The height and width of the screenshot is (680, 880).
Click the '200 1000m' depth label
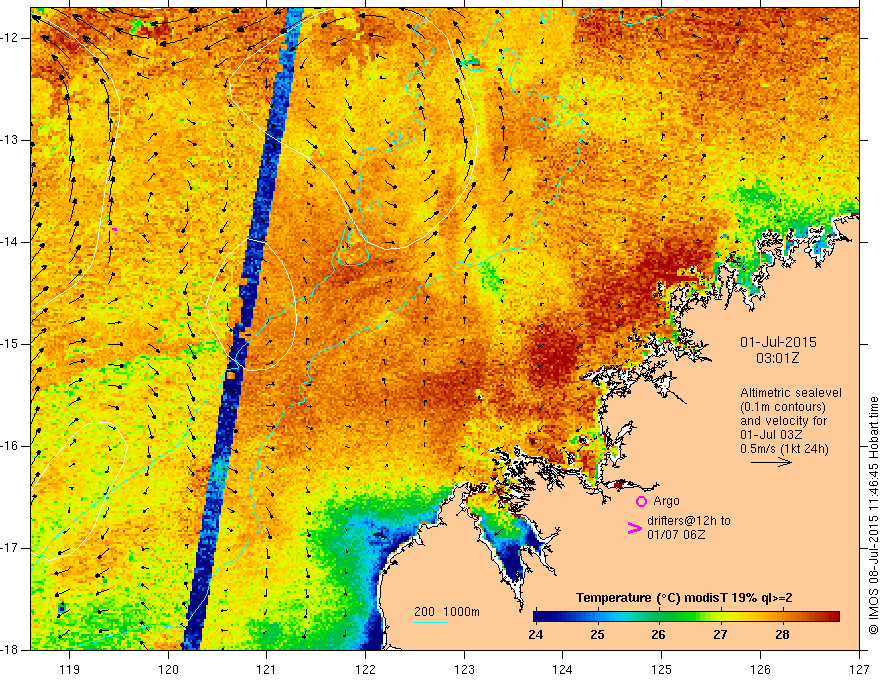[x=447, y=612]
